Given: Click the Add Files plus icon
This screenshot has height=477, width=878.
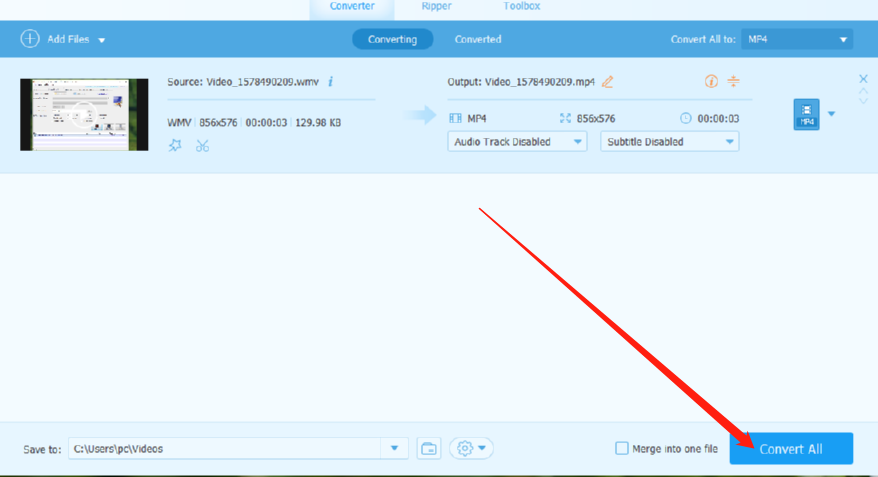Looking at the screenshot, I should tap(30, 39).
